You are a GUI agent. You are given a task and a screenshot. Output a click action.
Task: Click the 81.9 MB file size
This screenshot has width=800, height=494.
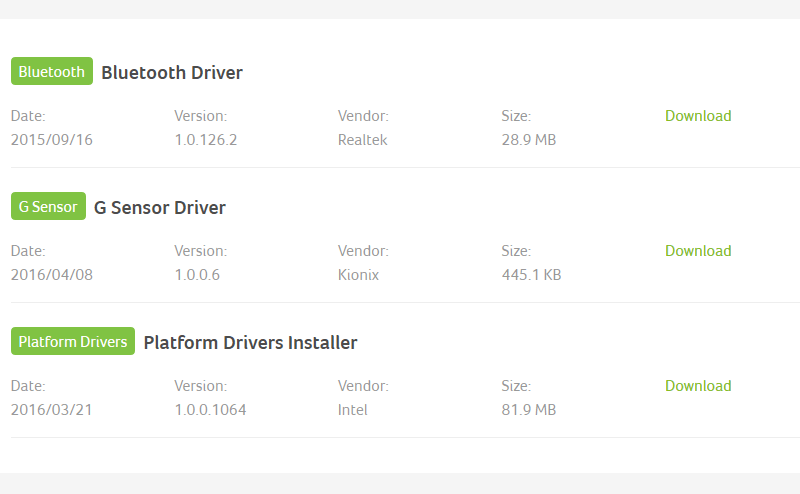tap(529, 409)
